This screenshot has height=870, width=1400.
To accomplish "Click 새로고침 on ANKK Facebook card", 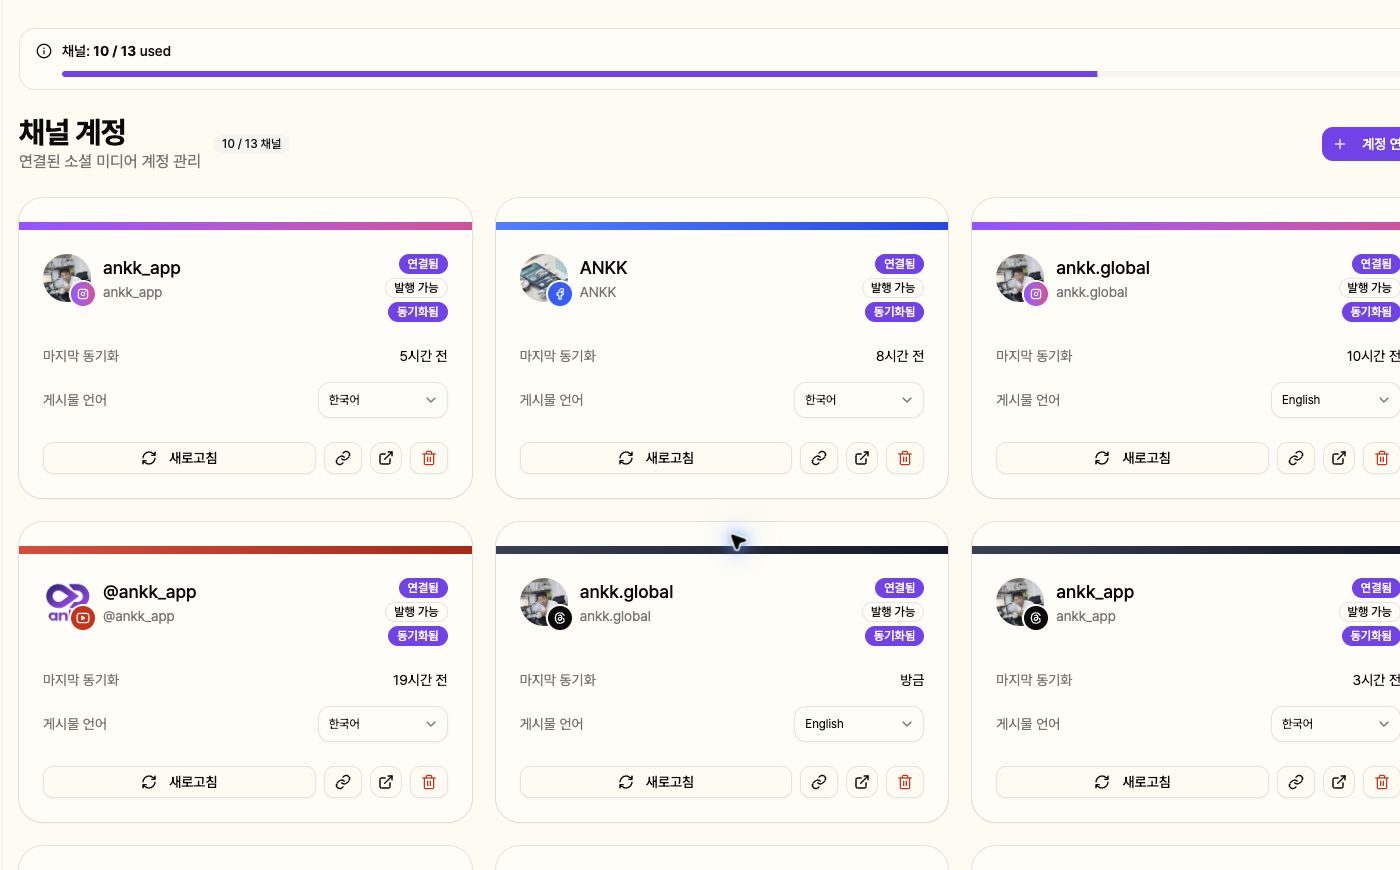I will [x=656, y=458].
